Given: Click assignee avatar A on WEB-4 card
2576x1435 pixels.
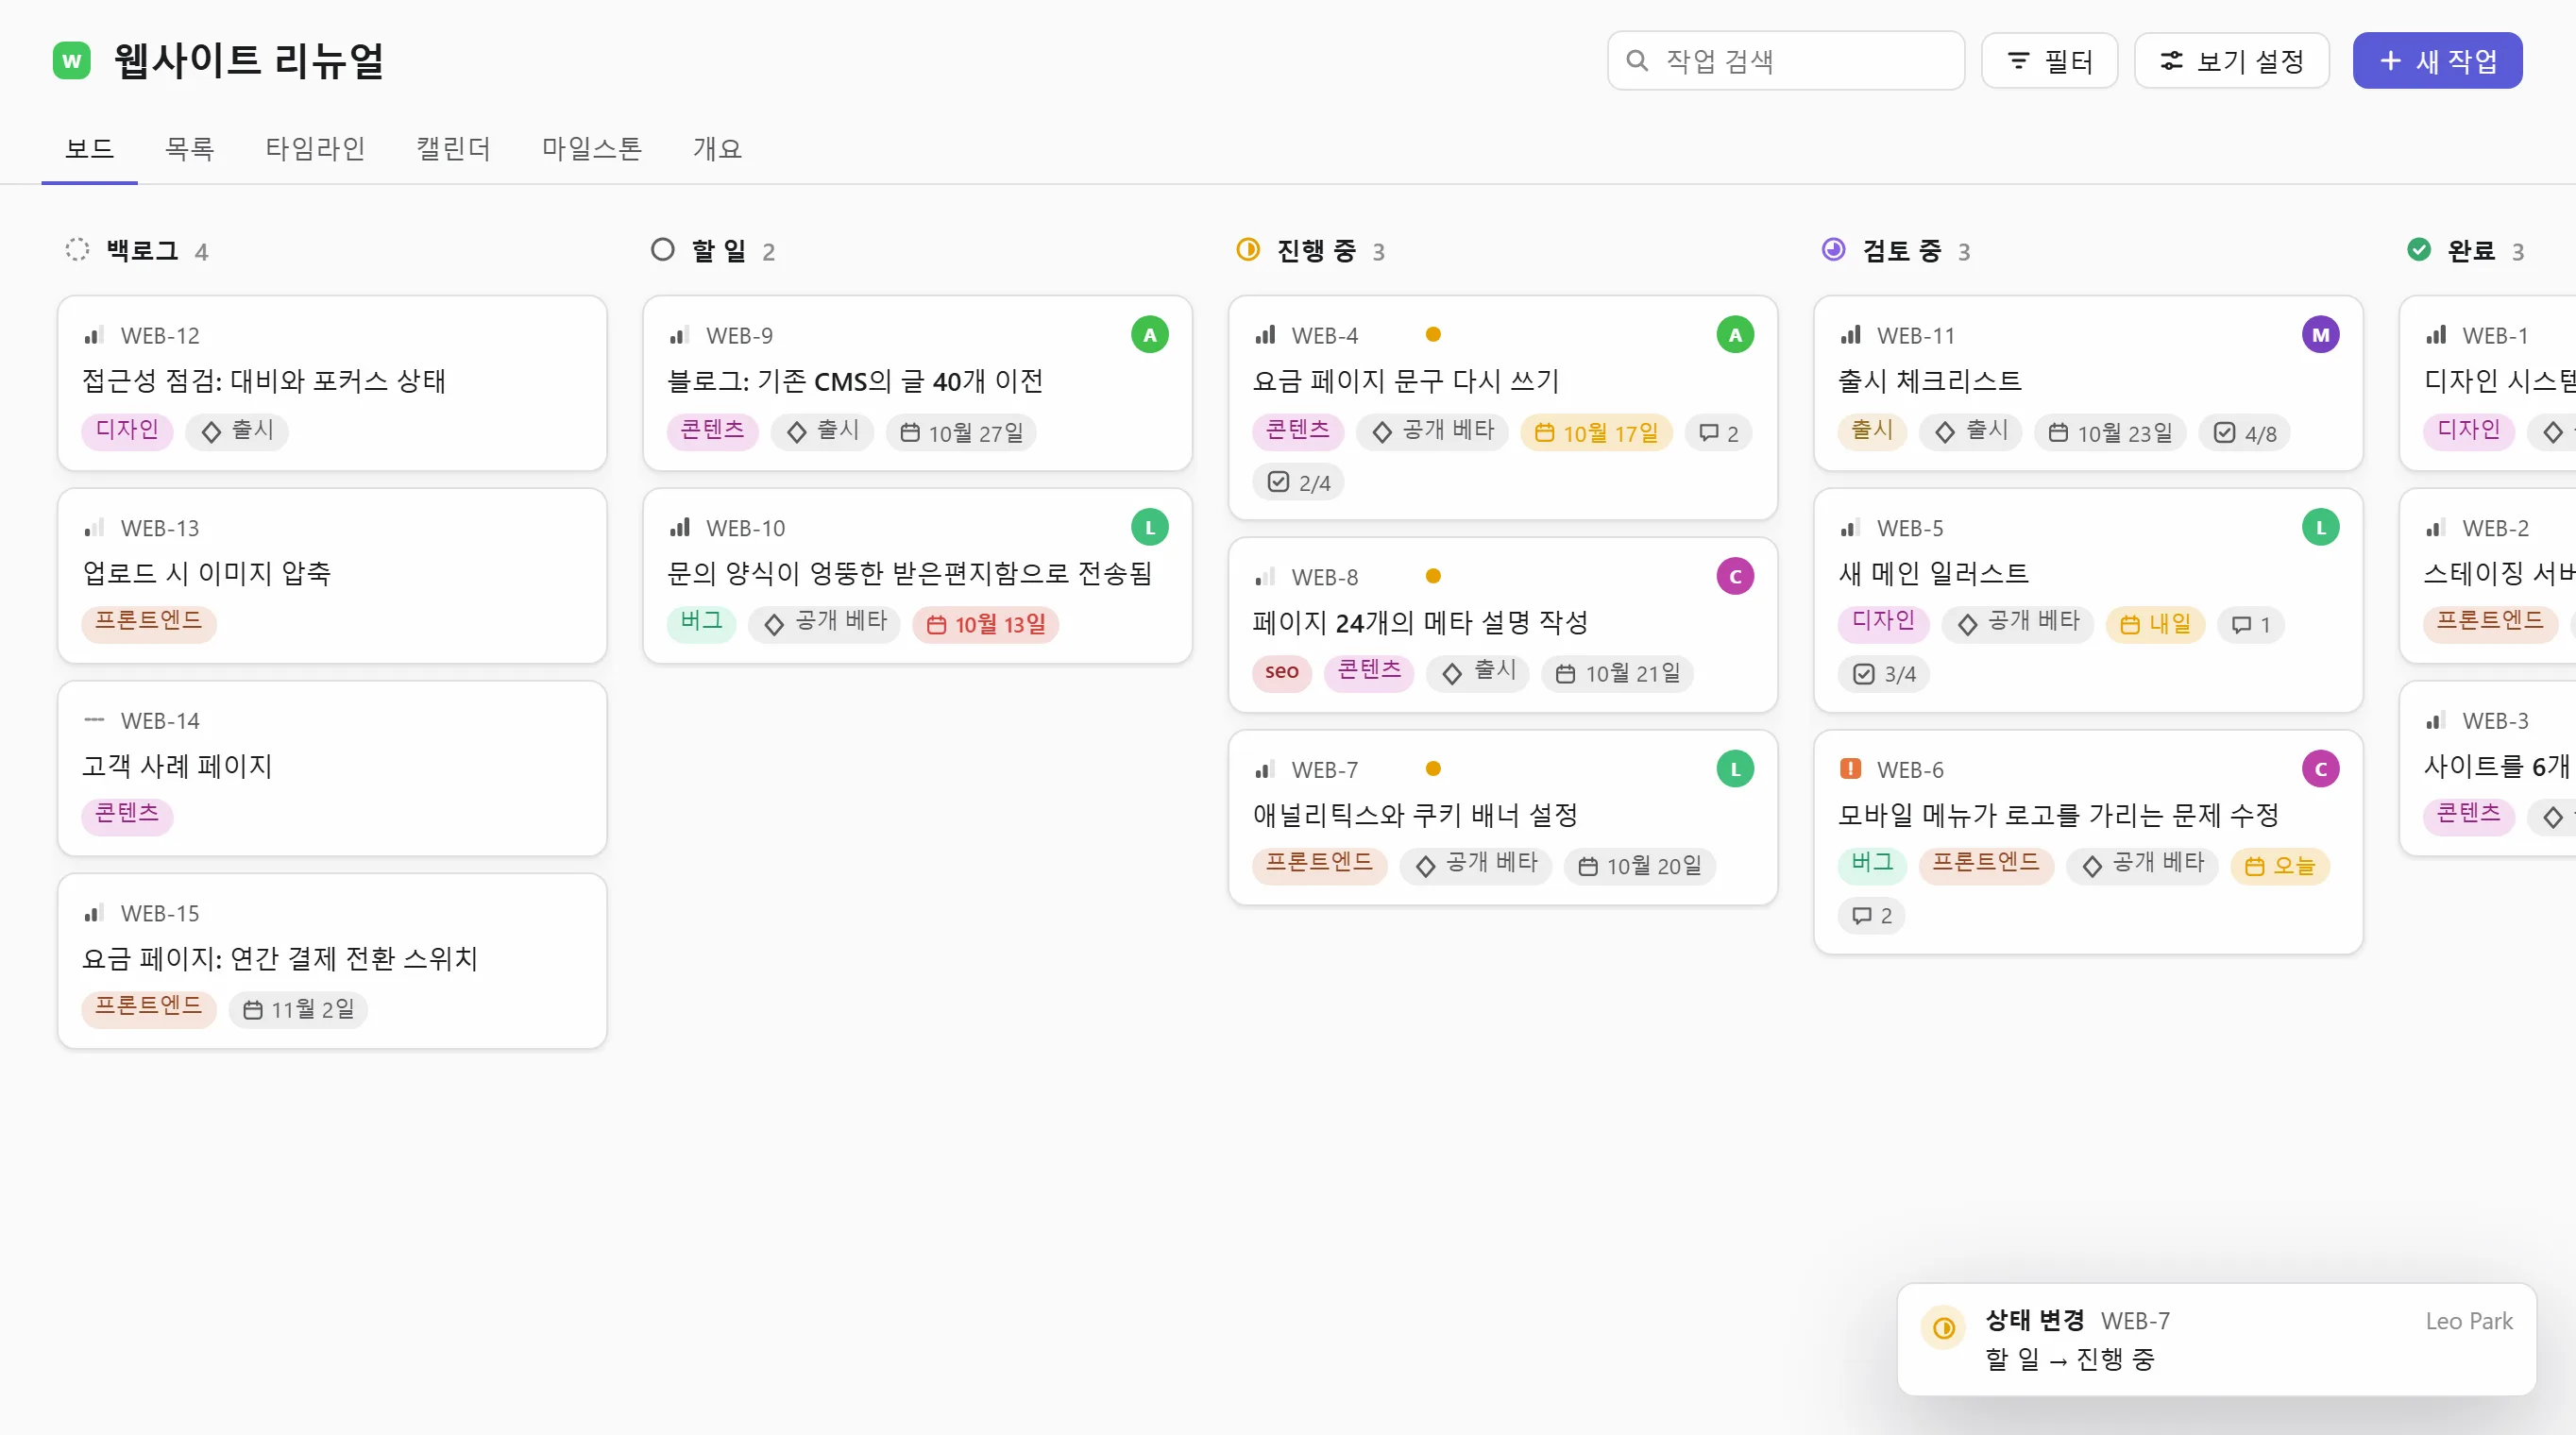Looking at the screenshot, I should 1735,335.
